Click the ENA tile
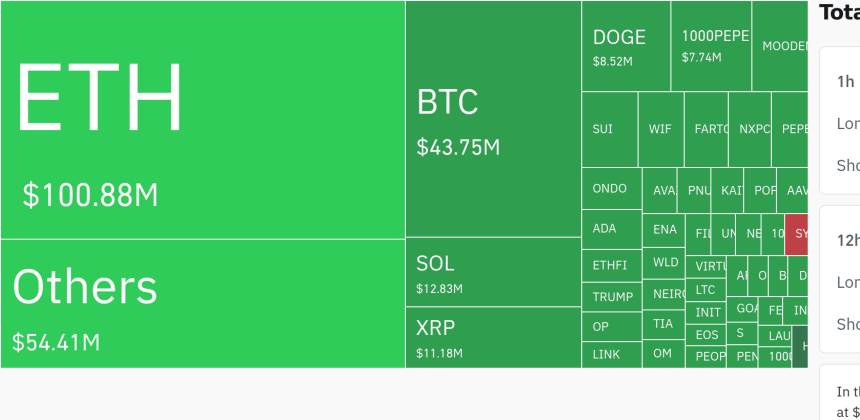The height and width of the screenshot is (420, 860). pos(664,230)
